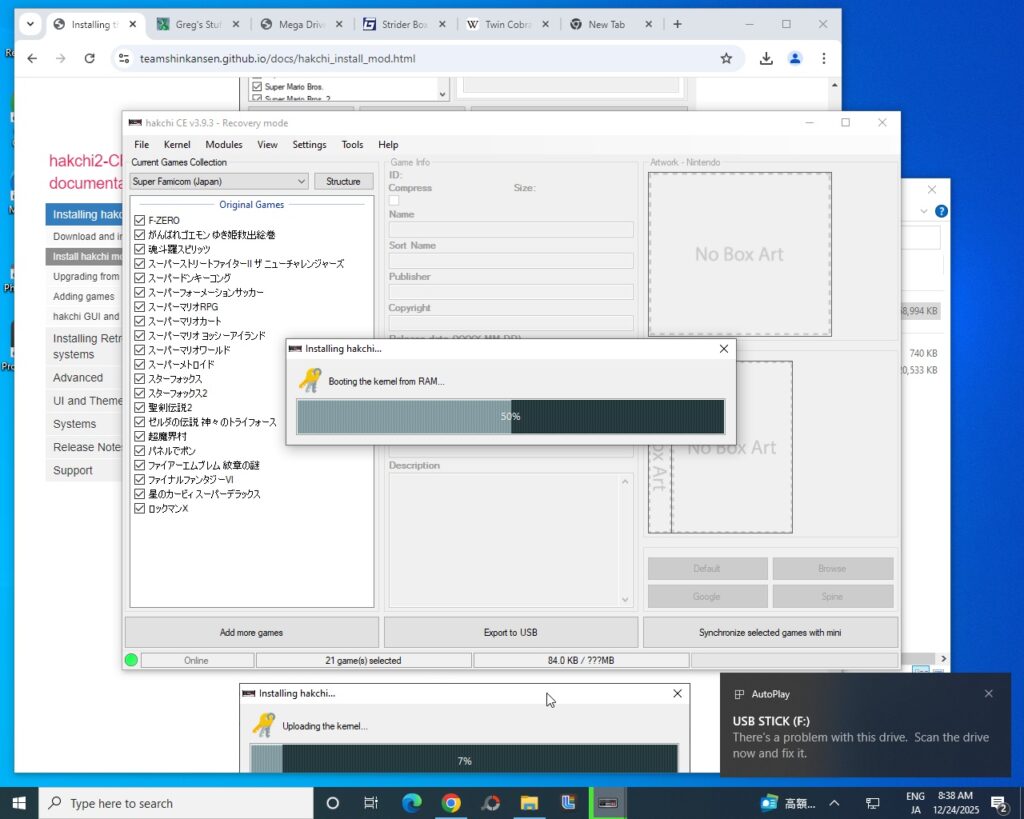The width and height of the screenshot is (1024, 819).
Task: Click the Structure button
Action: pos(343,182)
